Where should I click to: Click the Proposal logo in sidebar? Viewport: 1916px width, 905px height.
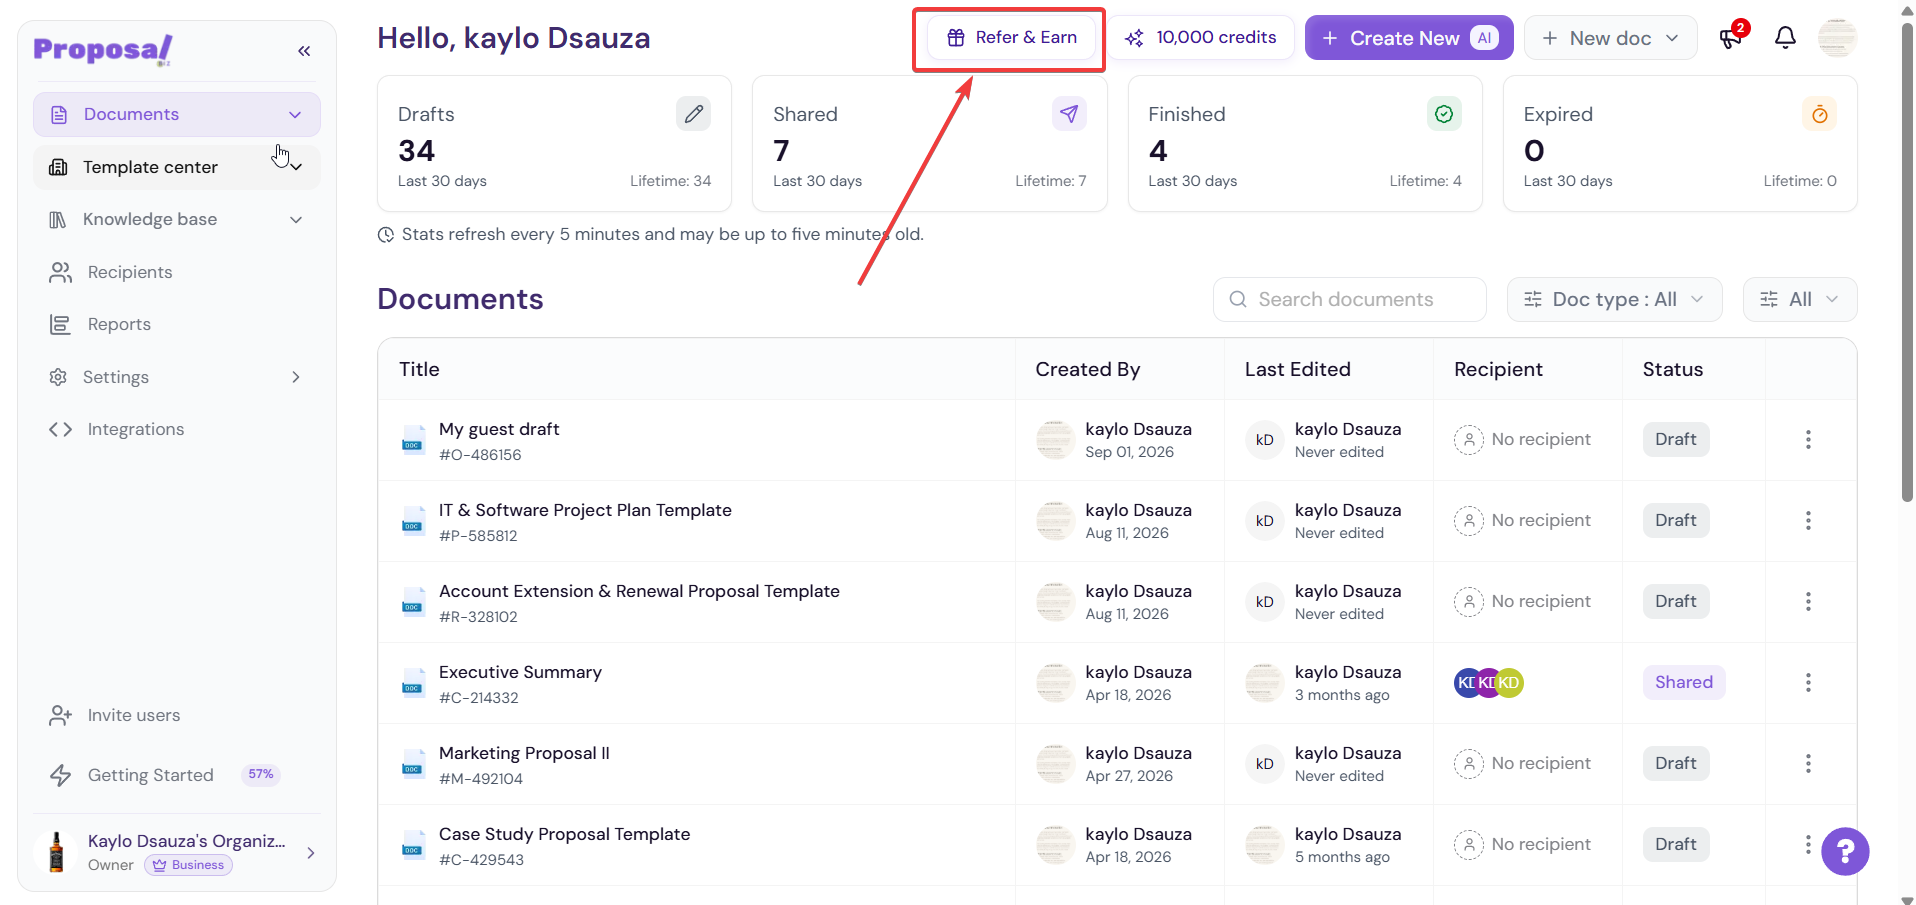(x=104, y=50)
